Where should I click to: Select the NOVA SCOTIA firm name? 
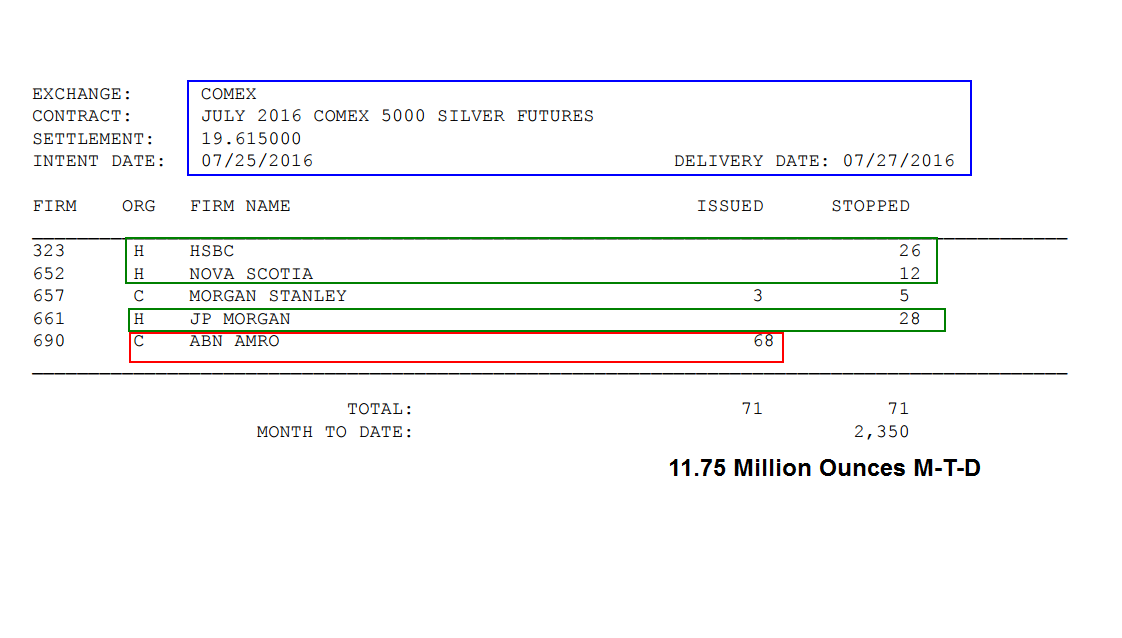pos(251,274)
